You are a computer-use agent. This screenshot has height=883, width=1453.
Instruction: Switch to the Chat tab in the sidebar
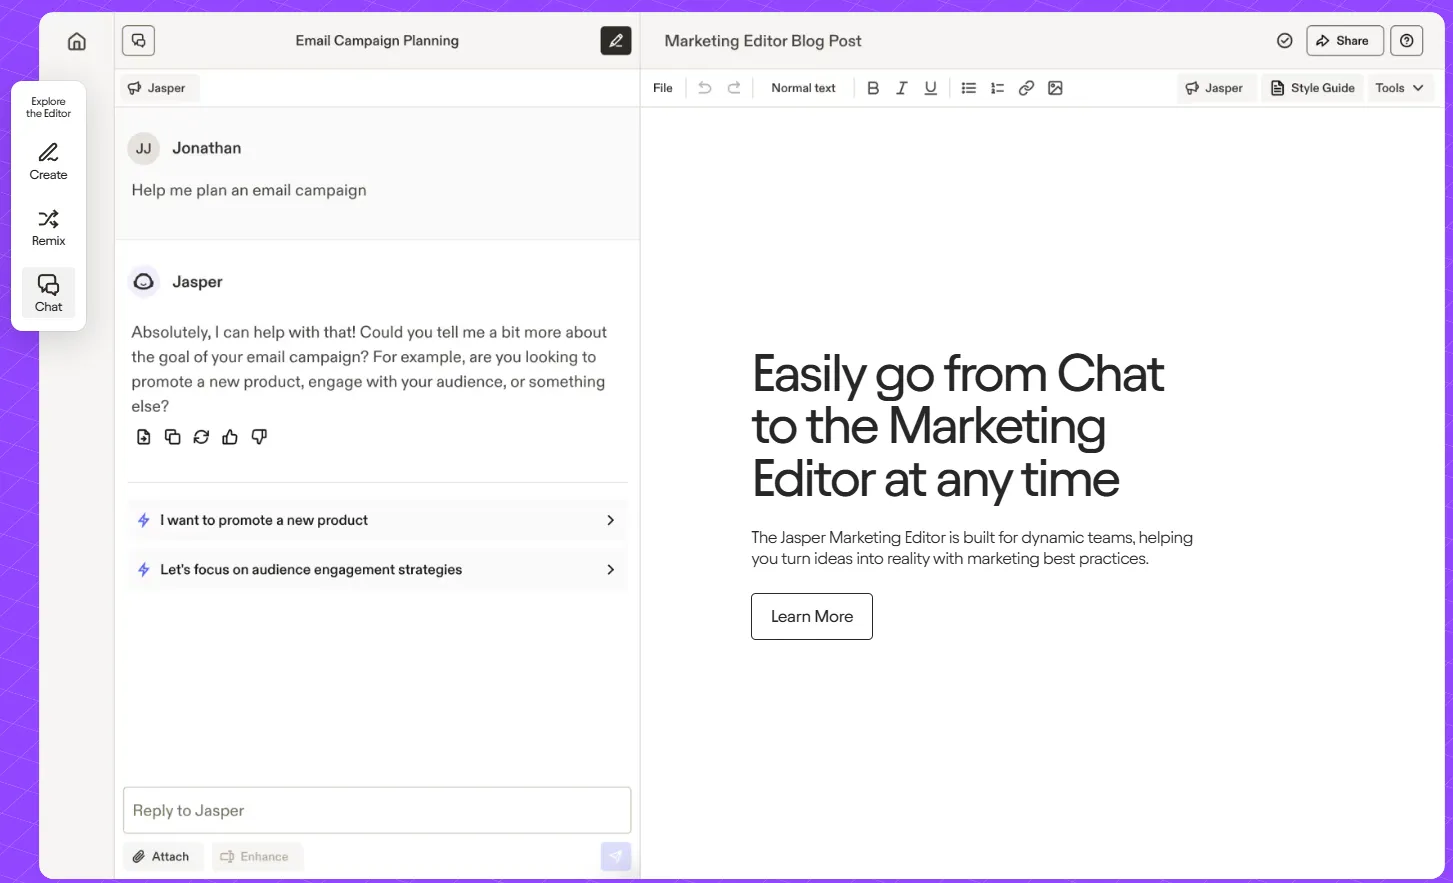[x=48, y=293]
